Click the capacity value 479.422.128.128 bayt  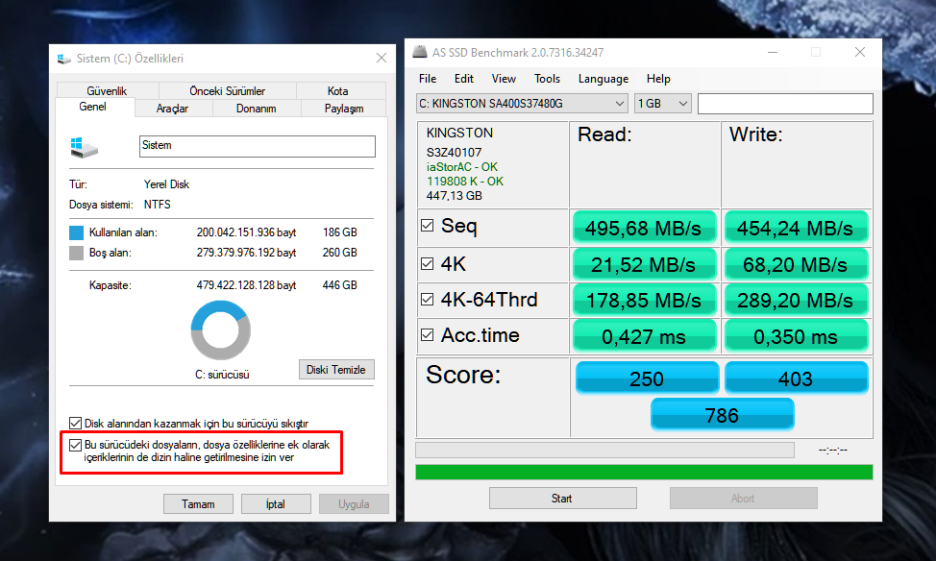click(x=247, y=285)
